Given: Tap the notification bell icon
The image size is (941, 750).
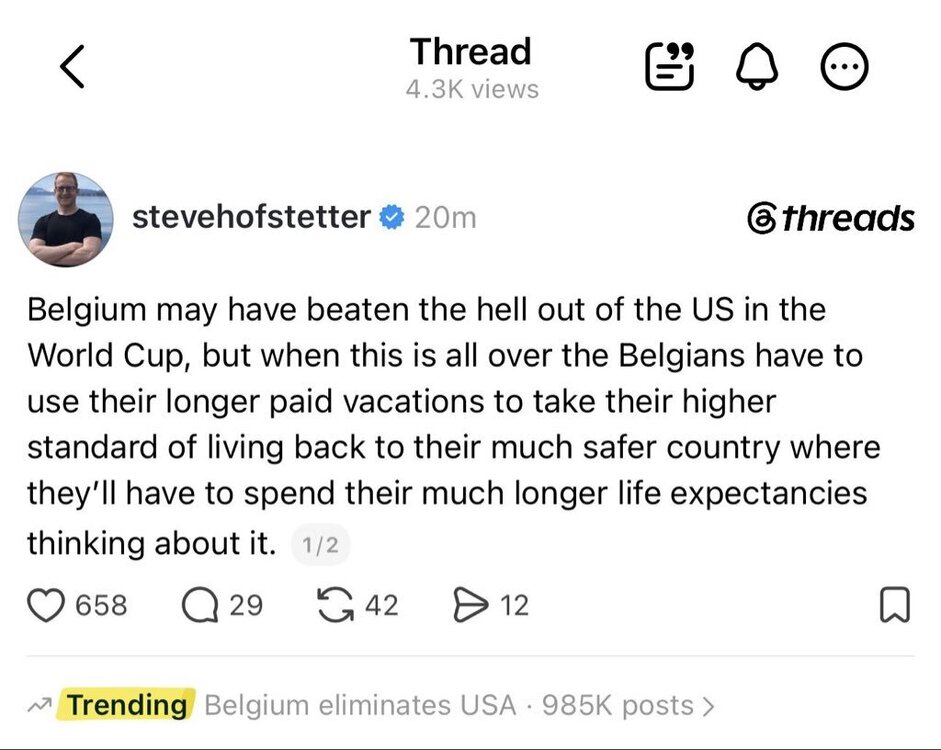Looking at the screenshot, I should [757, 66].
